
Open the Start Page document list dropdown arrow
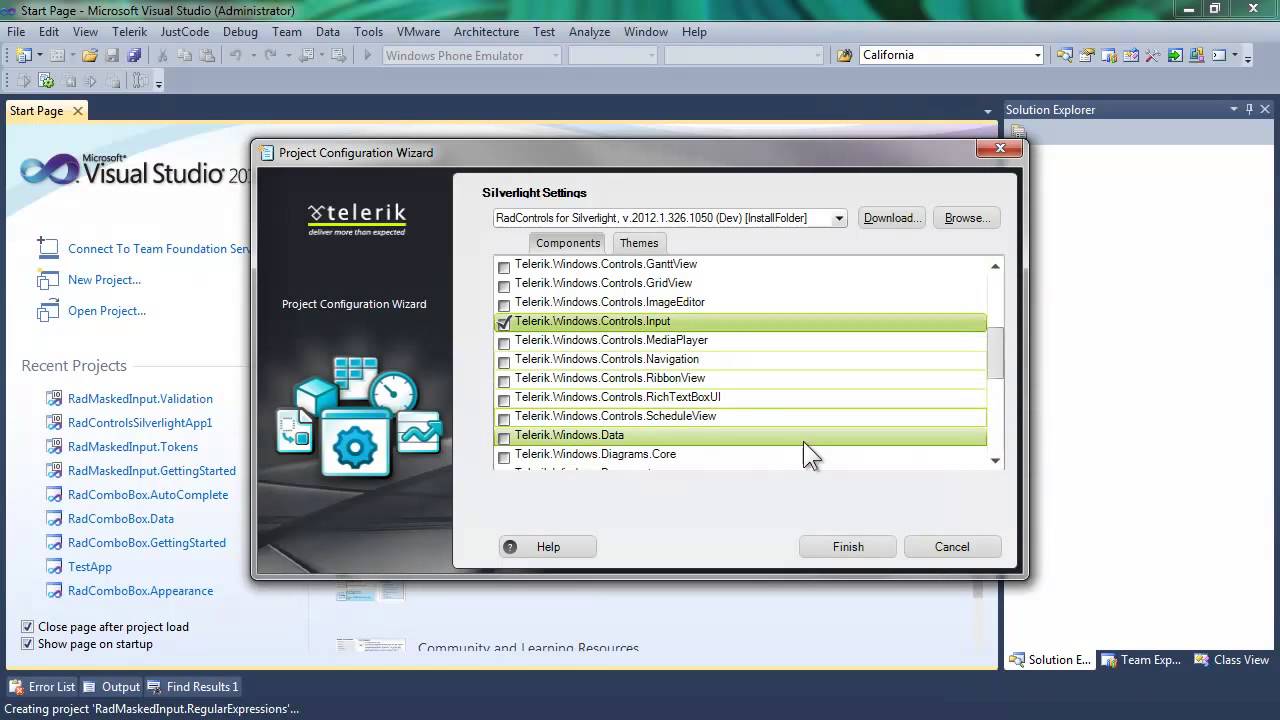[x=988, y=111]
